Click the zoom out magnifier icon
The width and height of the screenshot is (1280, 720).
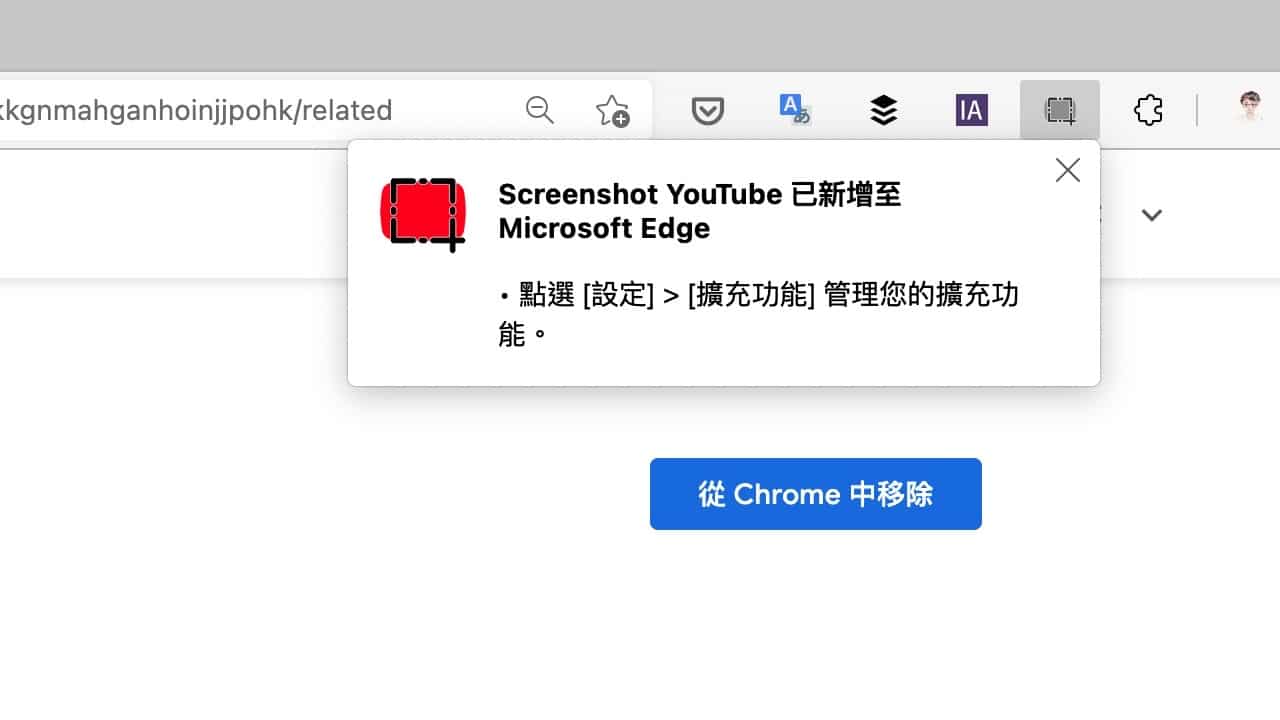[540, 110]
